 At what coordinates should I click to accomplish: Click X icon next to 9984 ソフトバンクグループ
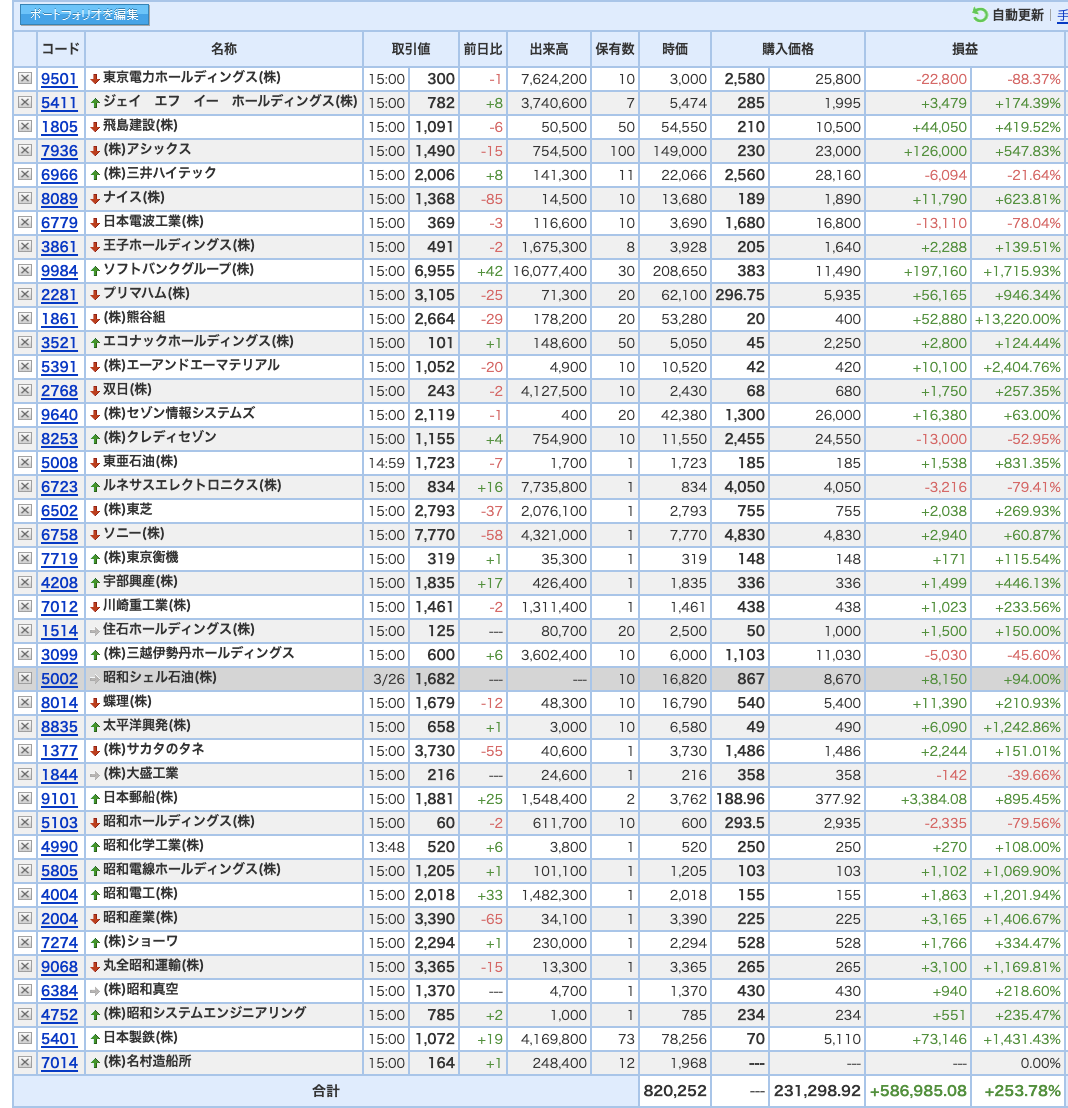pyautogui.click(x=25, y=271)
